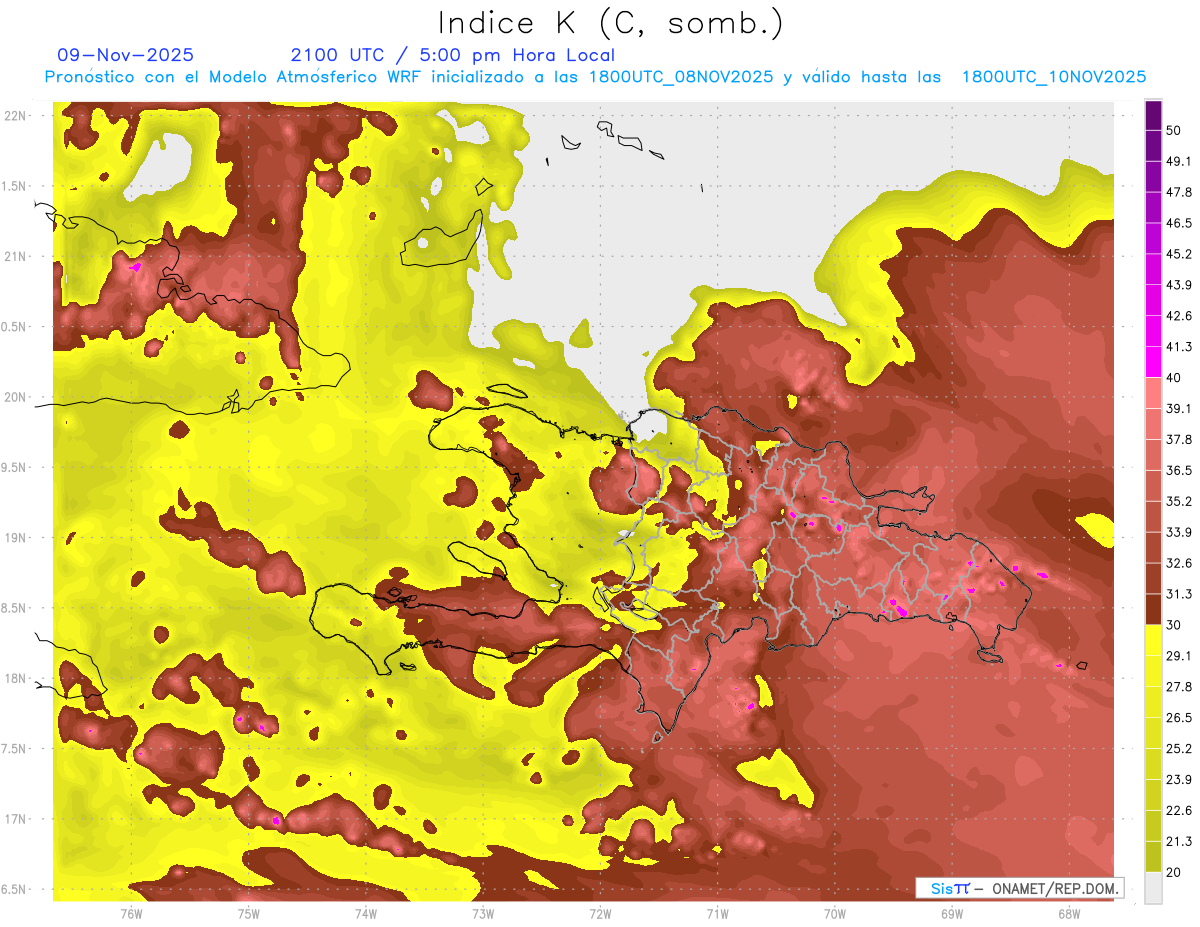The height and width of the screenshot is (927, 1200).
Task: Click the '43.9' colorbar value
Action: [x=1179, y=285]
